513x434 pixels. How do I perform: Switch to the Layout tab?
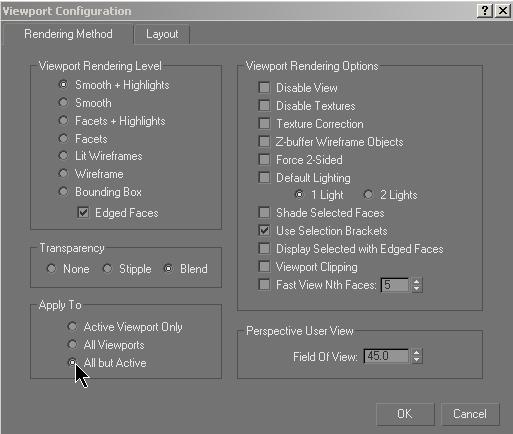coord(162,34)
